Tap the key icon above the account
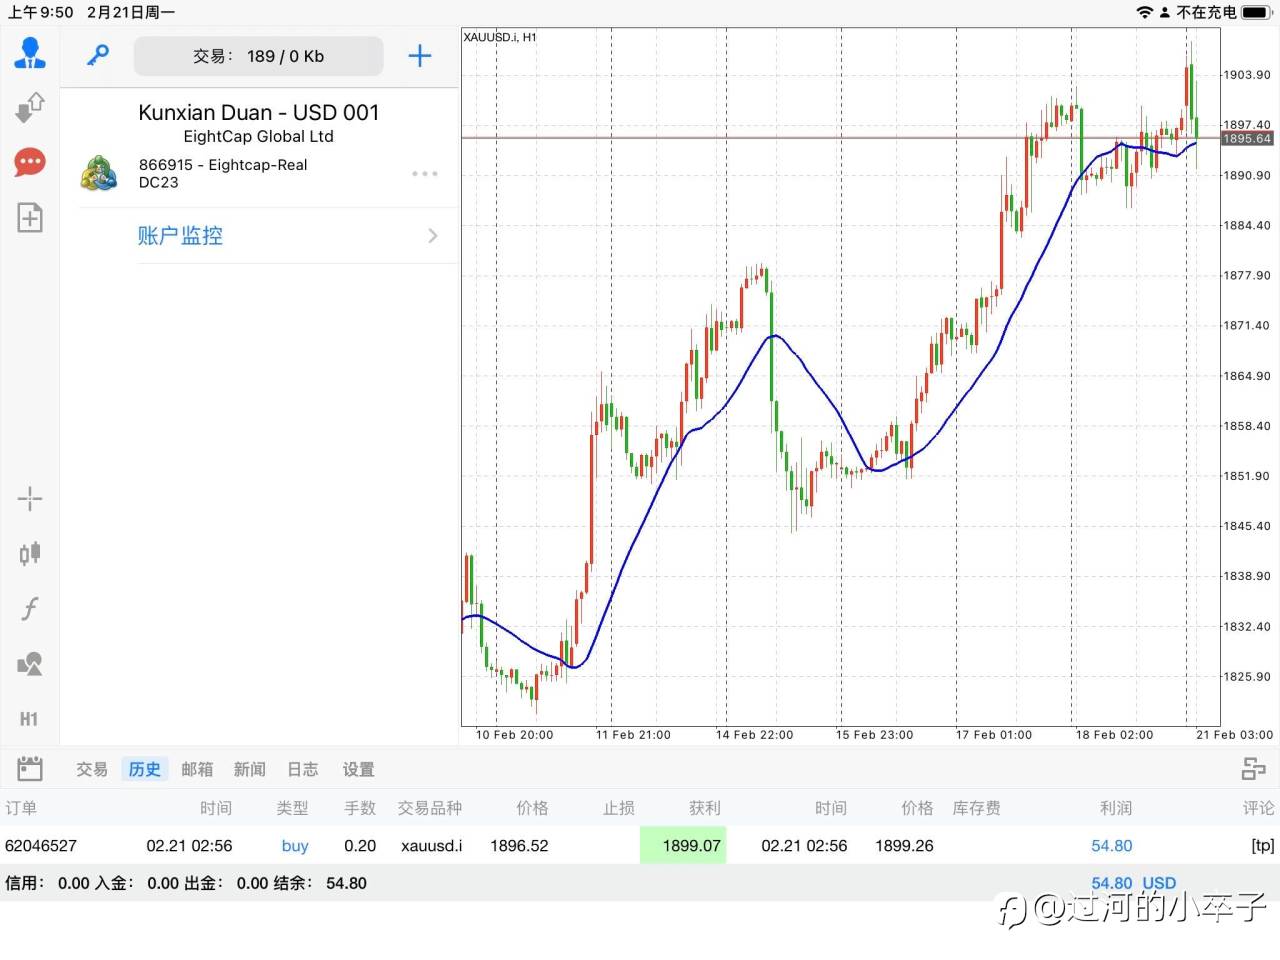1280x960 pixels. click(97, 55)
